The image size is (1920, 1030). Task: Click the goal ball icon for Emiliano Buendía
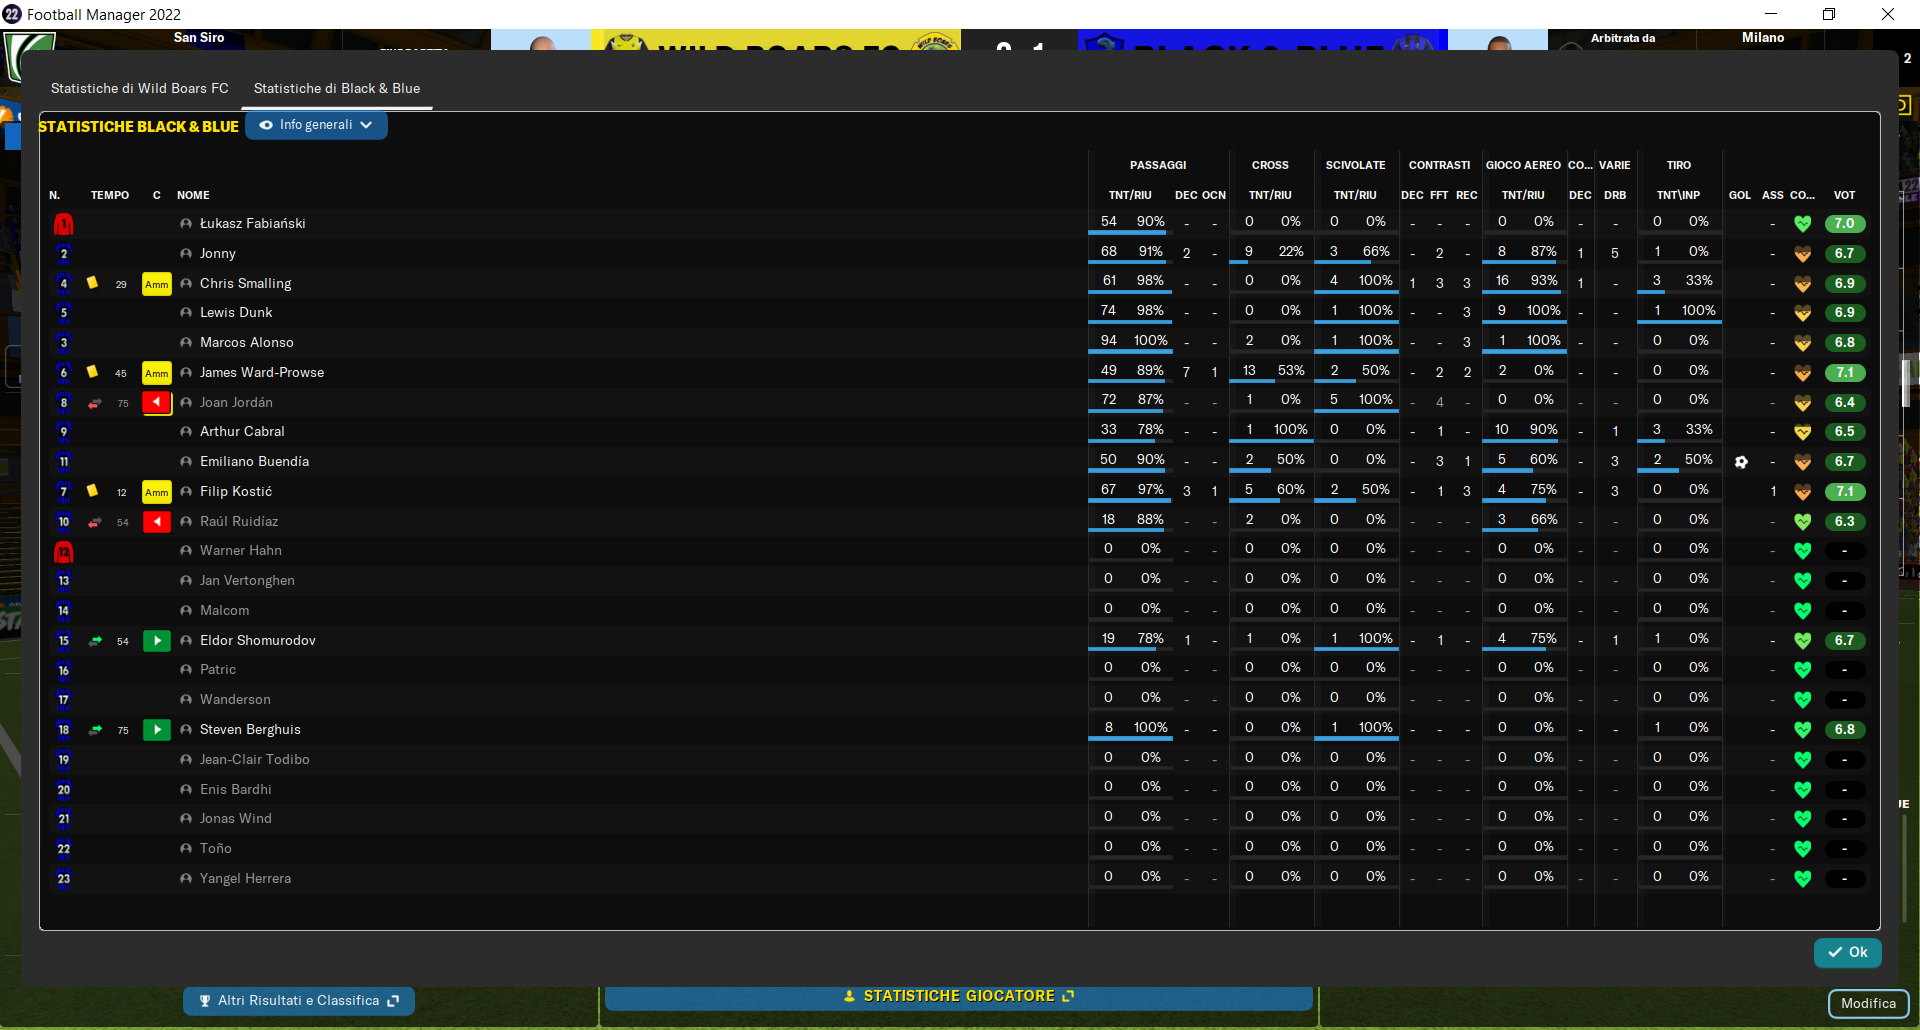tap(1741, 462)
